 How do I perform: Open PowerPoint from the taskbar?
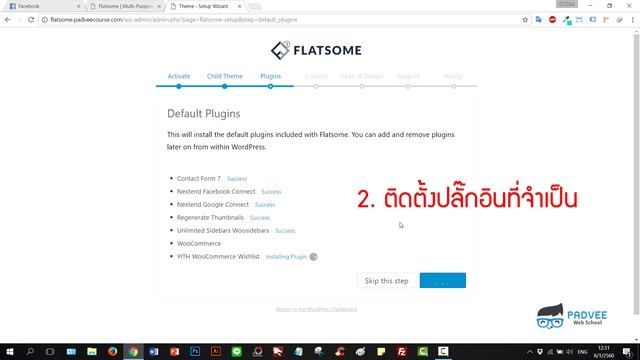click(175, 351)
